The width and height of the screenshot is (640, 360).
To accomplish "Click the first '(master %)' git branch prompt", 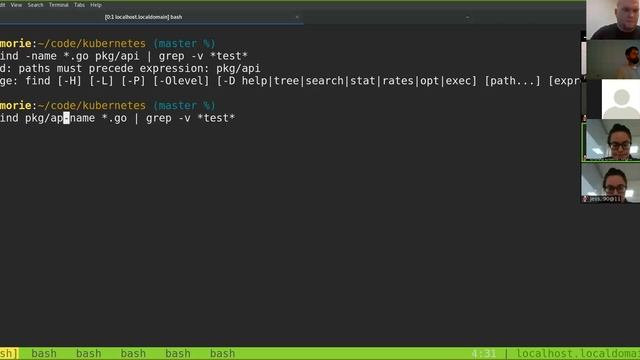I will point(184,44).
